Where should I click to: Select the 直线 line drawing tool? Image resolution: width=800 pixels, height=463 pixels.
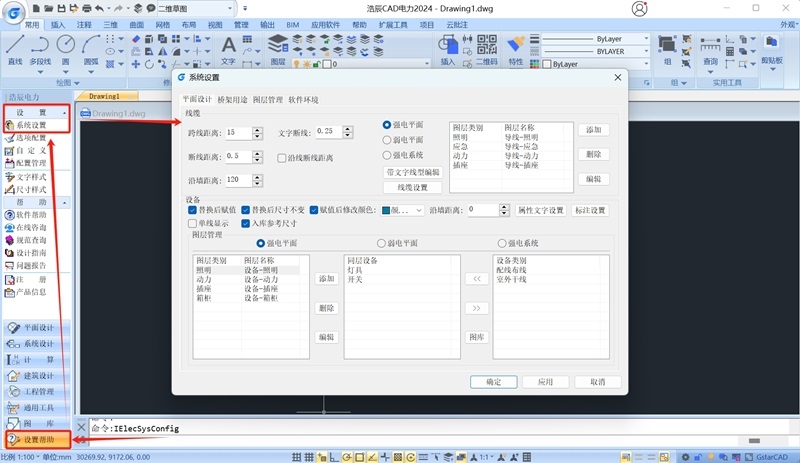(x=15, y=51)
